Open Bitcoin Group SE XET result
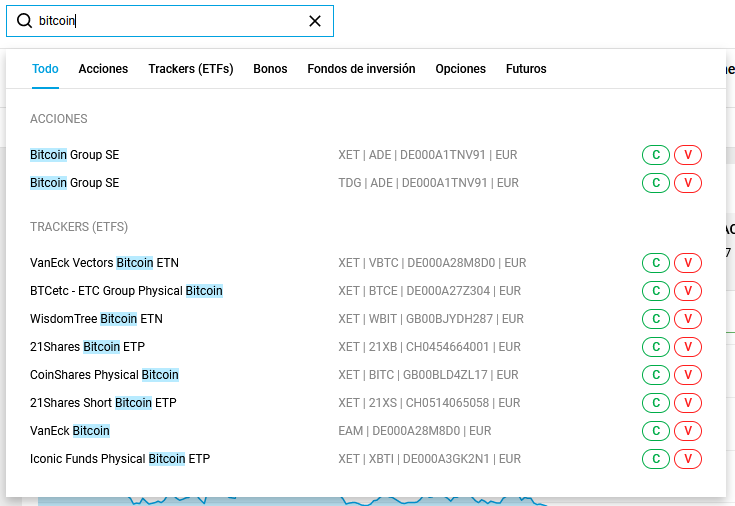 (x=75, y=155)
